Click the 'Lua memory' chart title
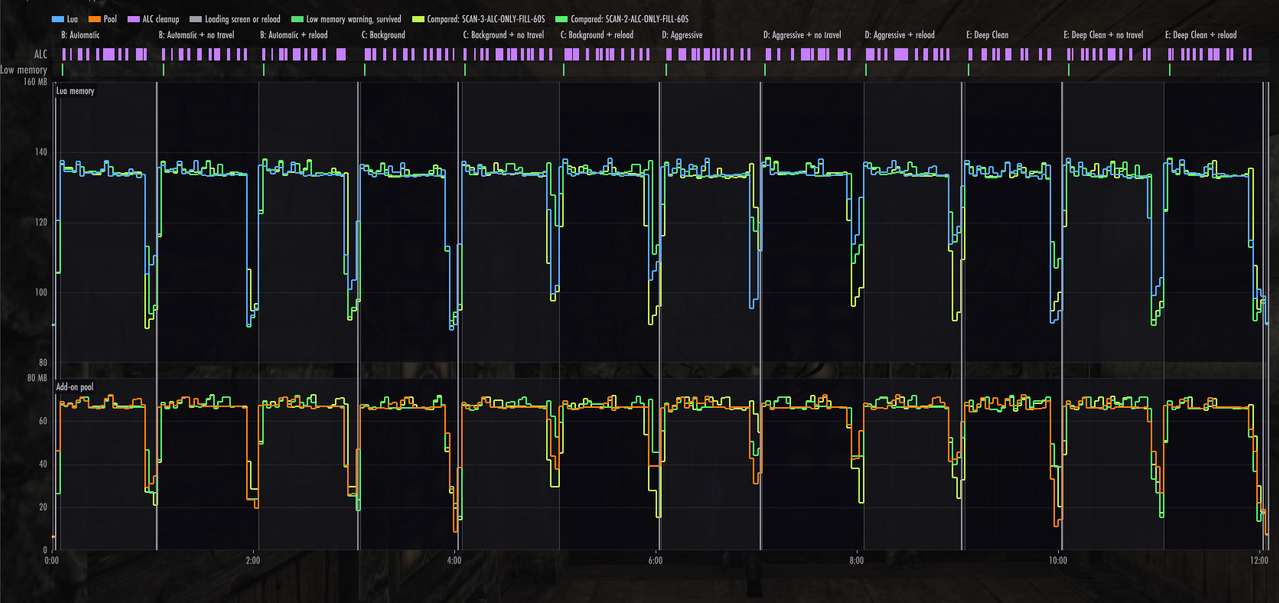This screenshot has height=603, width=1279. pyautogui.click(x=75, y=91)
